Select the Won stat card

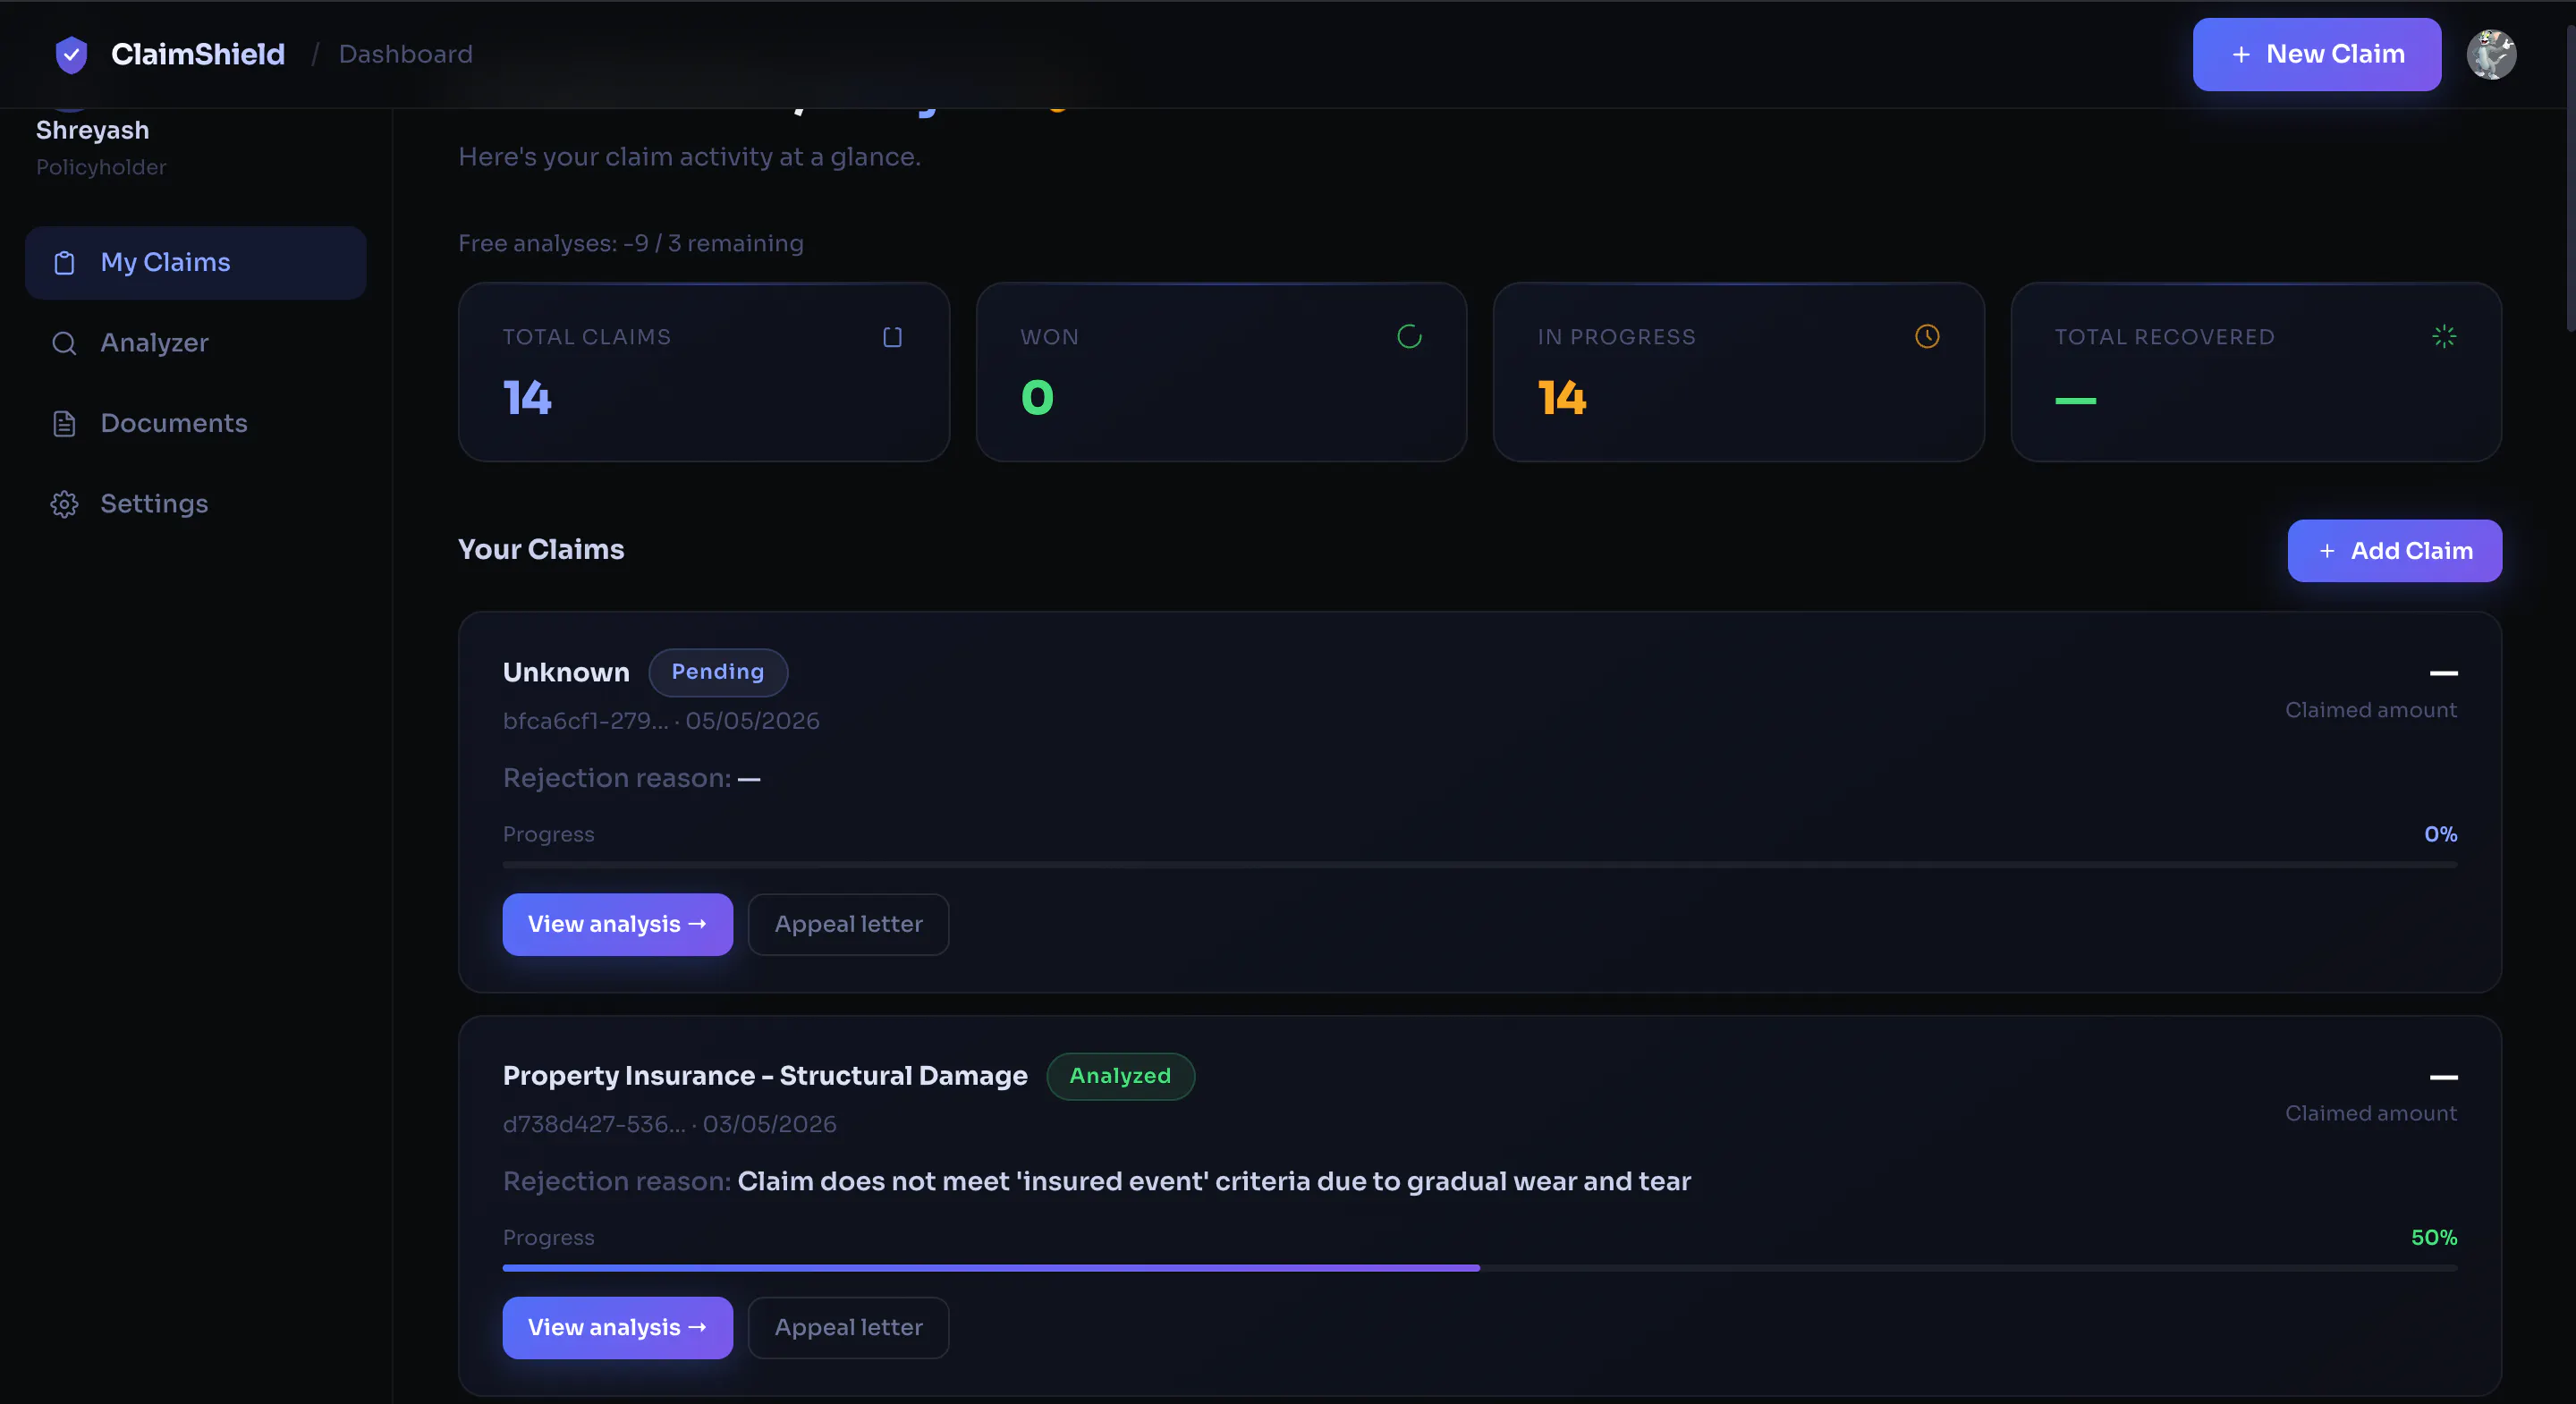[x=1221, y=372]
